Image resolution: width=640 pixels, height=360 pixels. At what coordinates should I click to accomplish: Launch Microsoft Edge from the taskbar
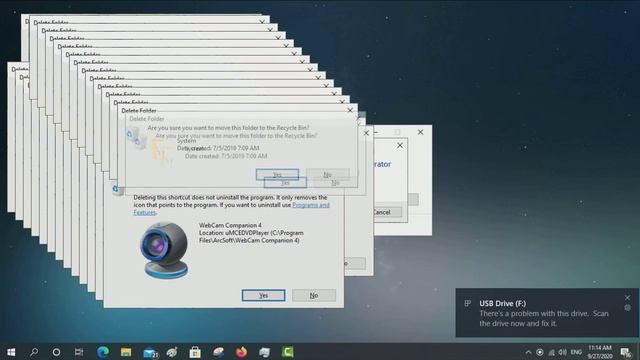click(x=103, y=352)
